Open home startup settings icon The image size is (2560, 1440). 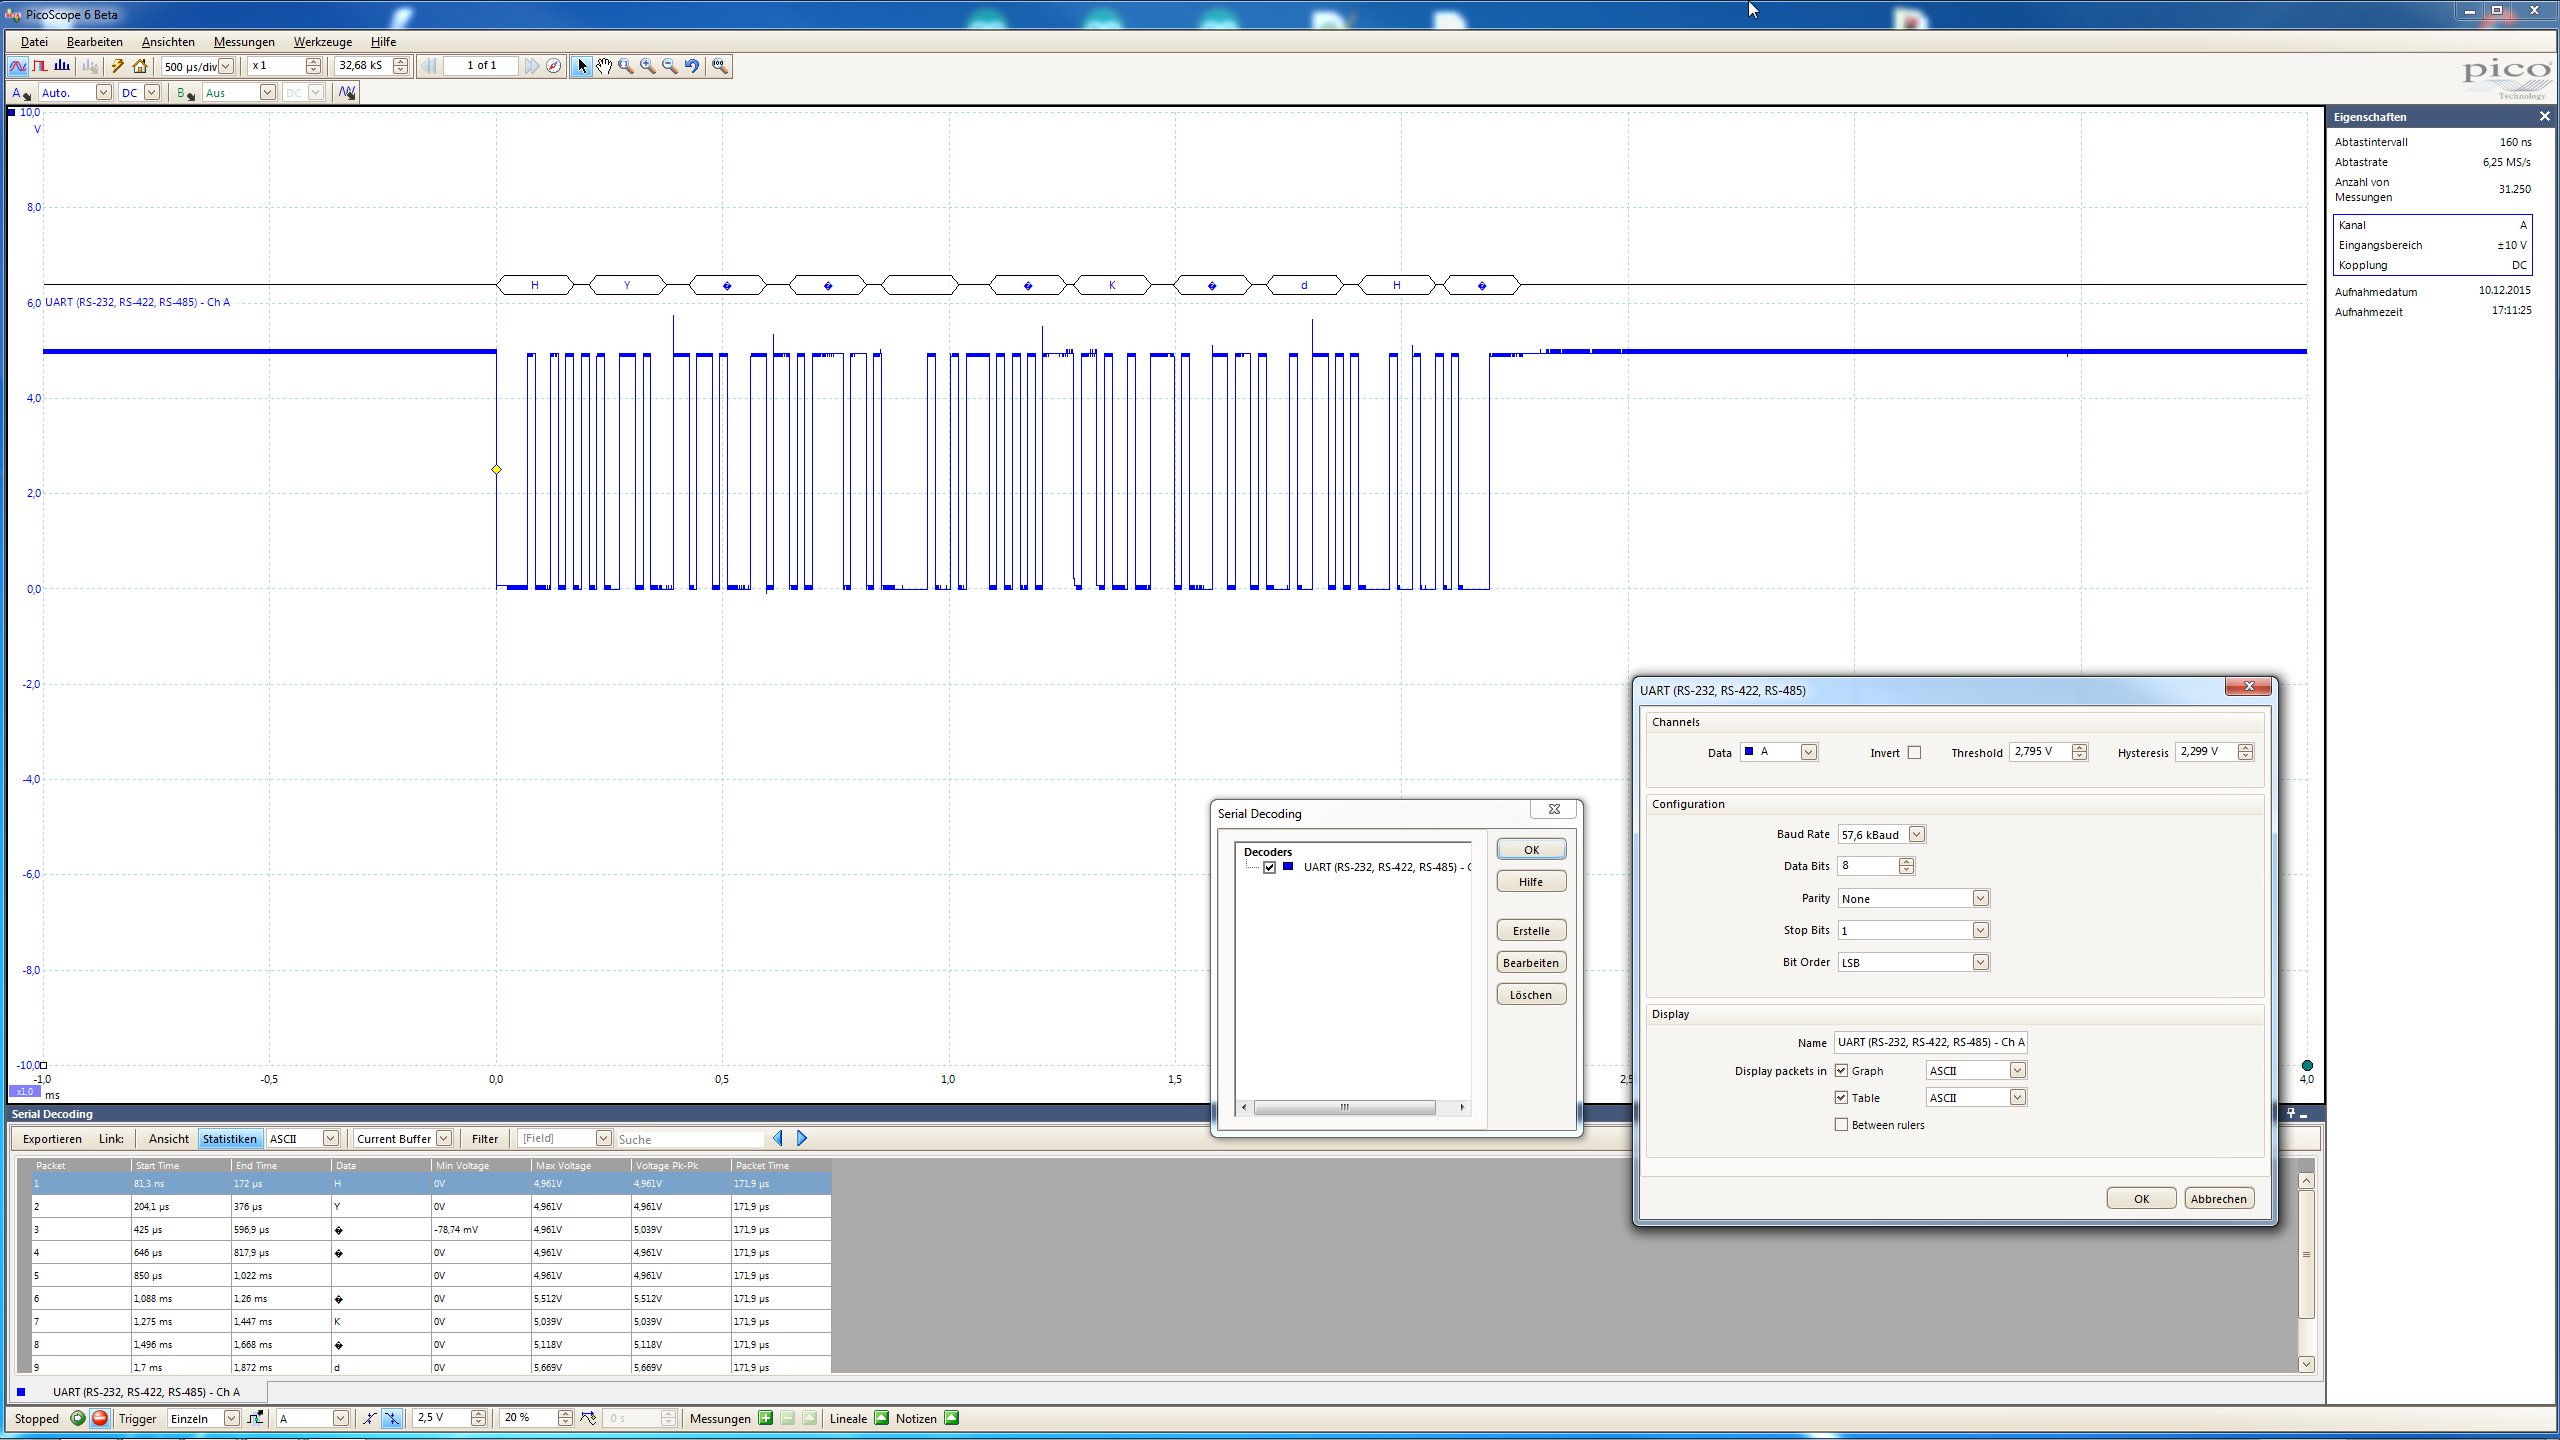click(x=140, y=66)
